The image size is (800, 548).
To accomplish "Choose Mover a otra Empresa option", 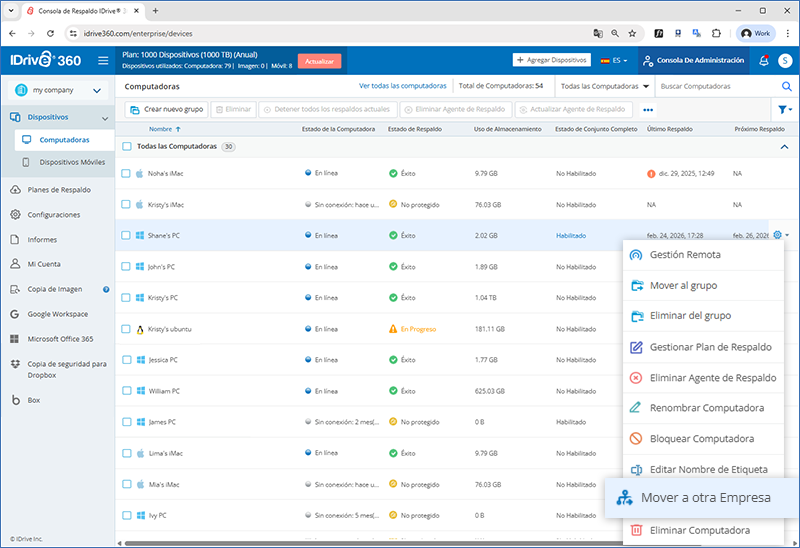I will click(x=700, y=498).
